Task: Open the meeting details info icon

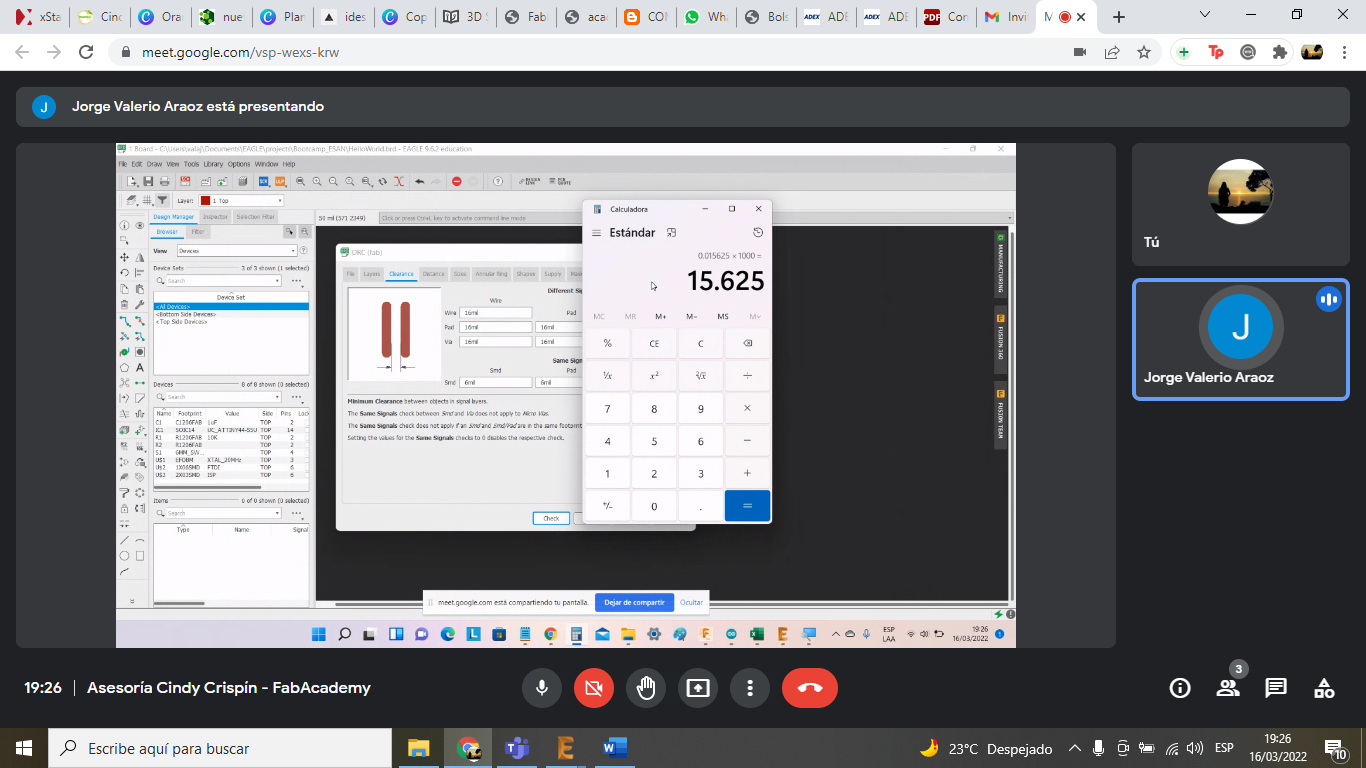Action: [1180, 688]
